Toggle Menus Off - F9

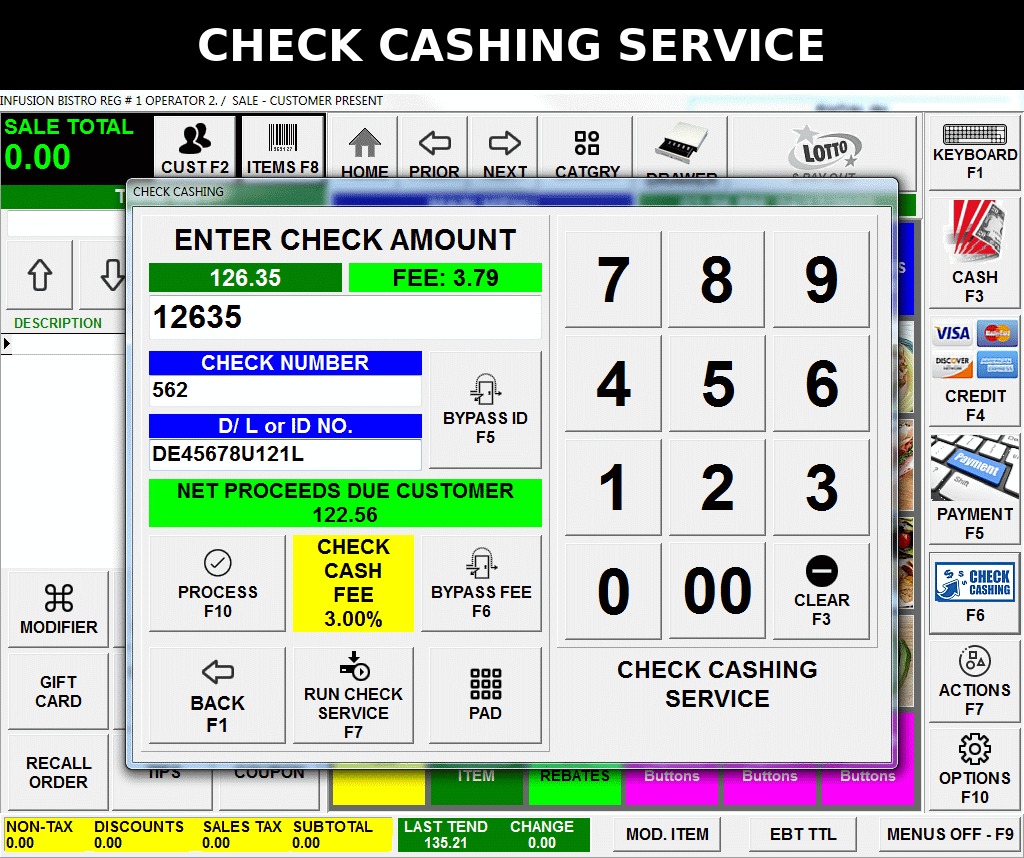pos(949,834)
